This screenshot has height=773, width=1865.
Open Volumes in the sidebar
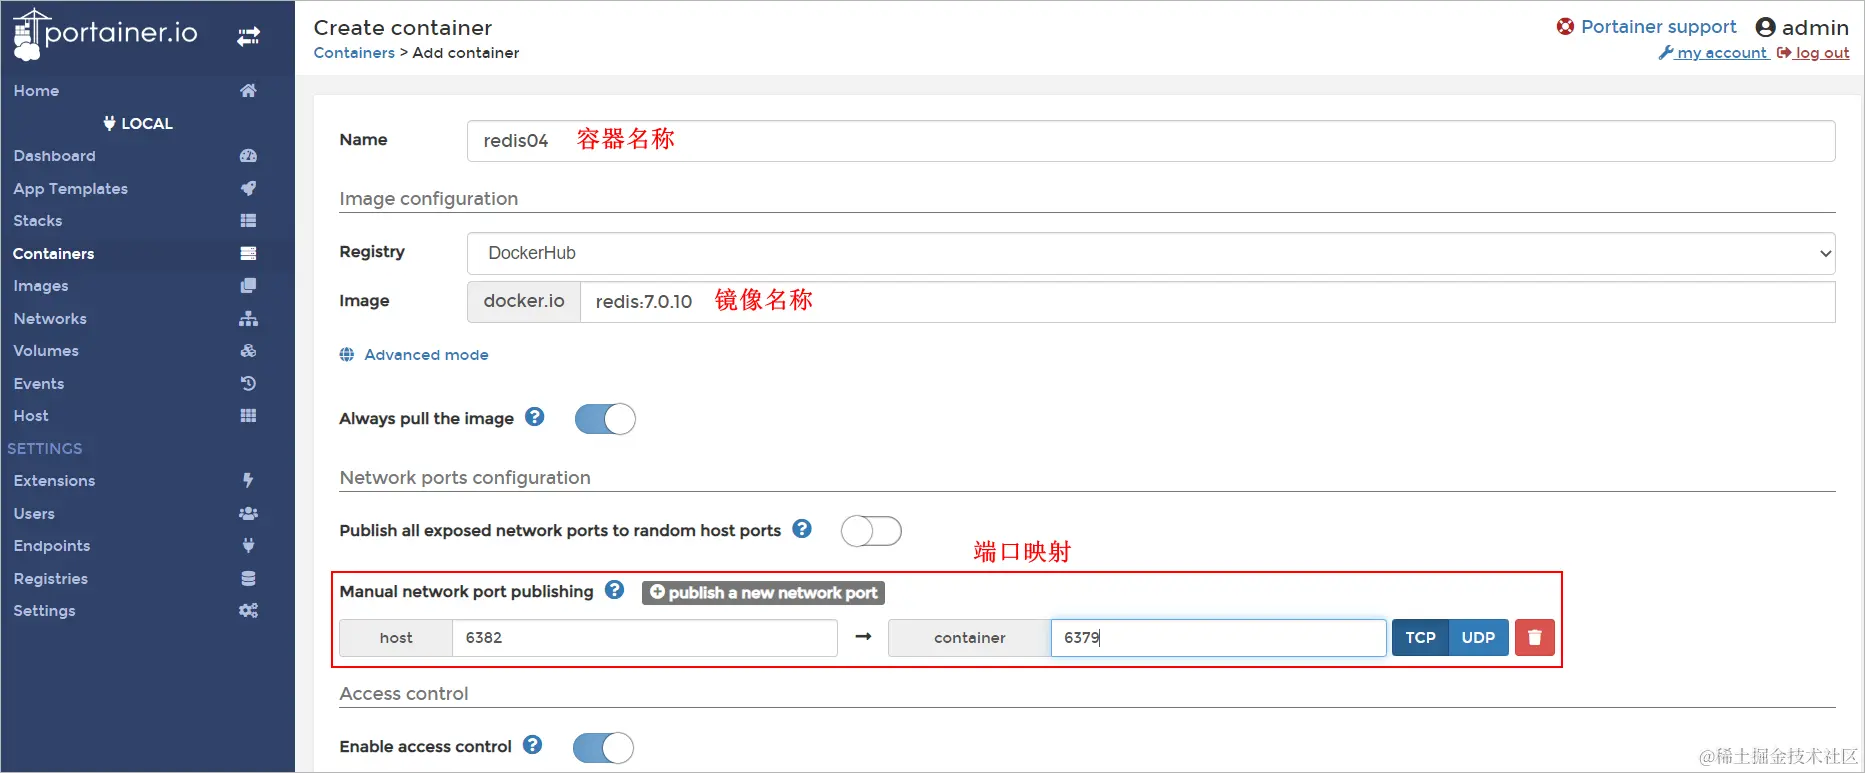(46, 351)
